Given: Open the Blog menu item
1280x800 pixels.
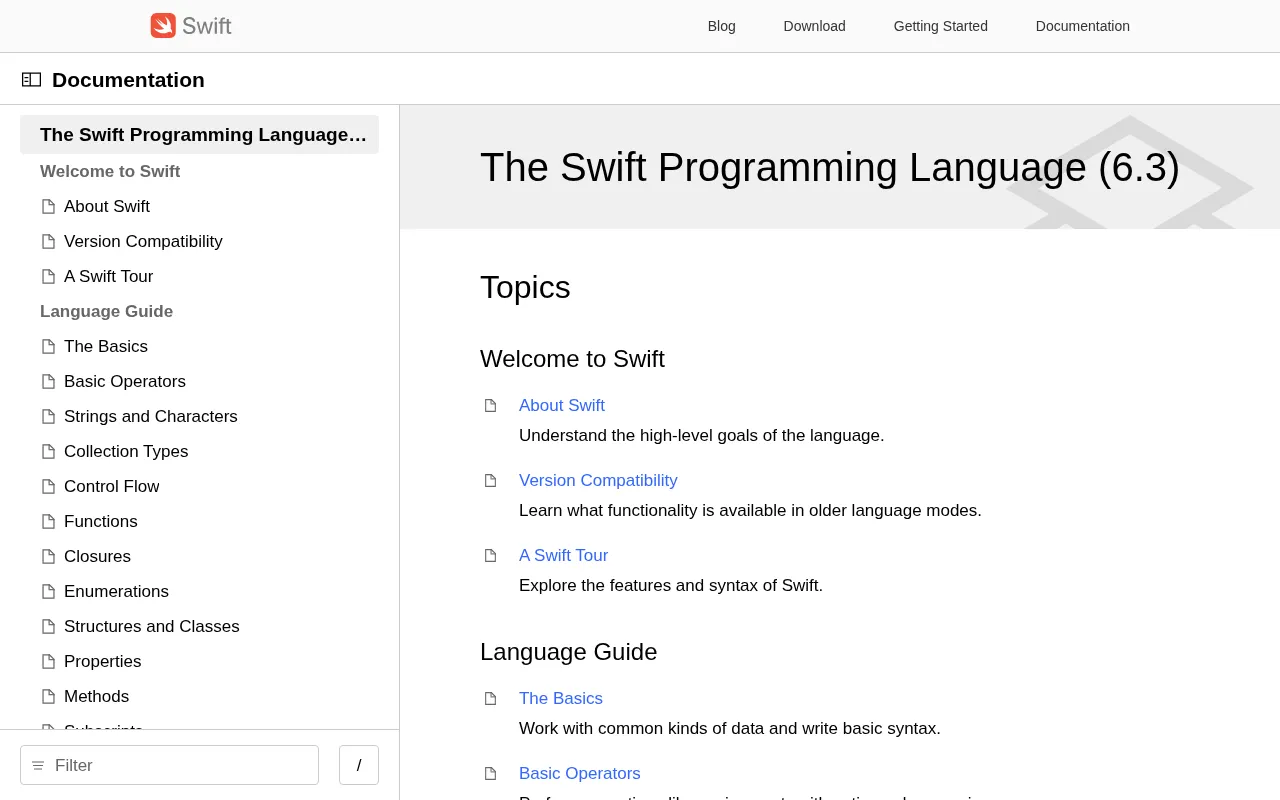Looking at the screenshot, I should click(x=722, y=26).
